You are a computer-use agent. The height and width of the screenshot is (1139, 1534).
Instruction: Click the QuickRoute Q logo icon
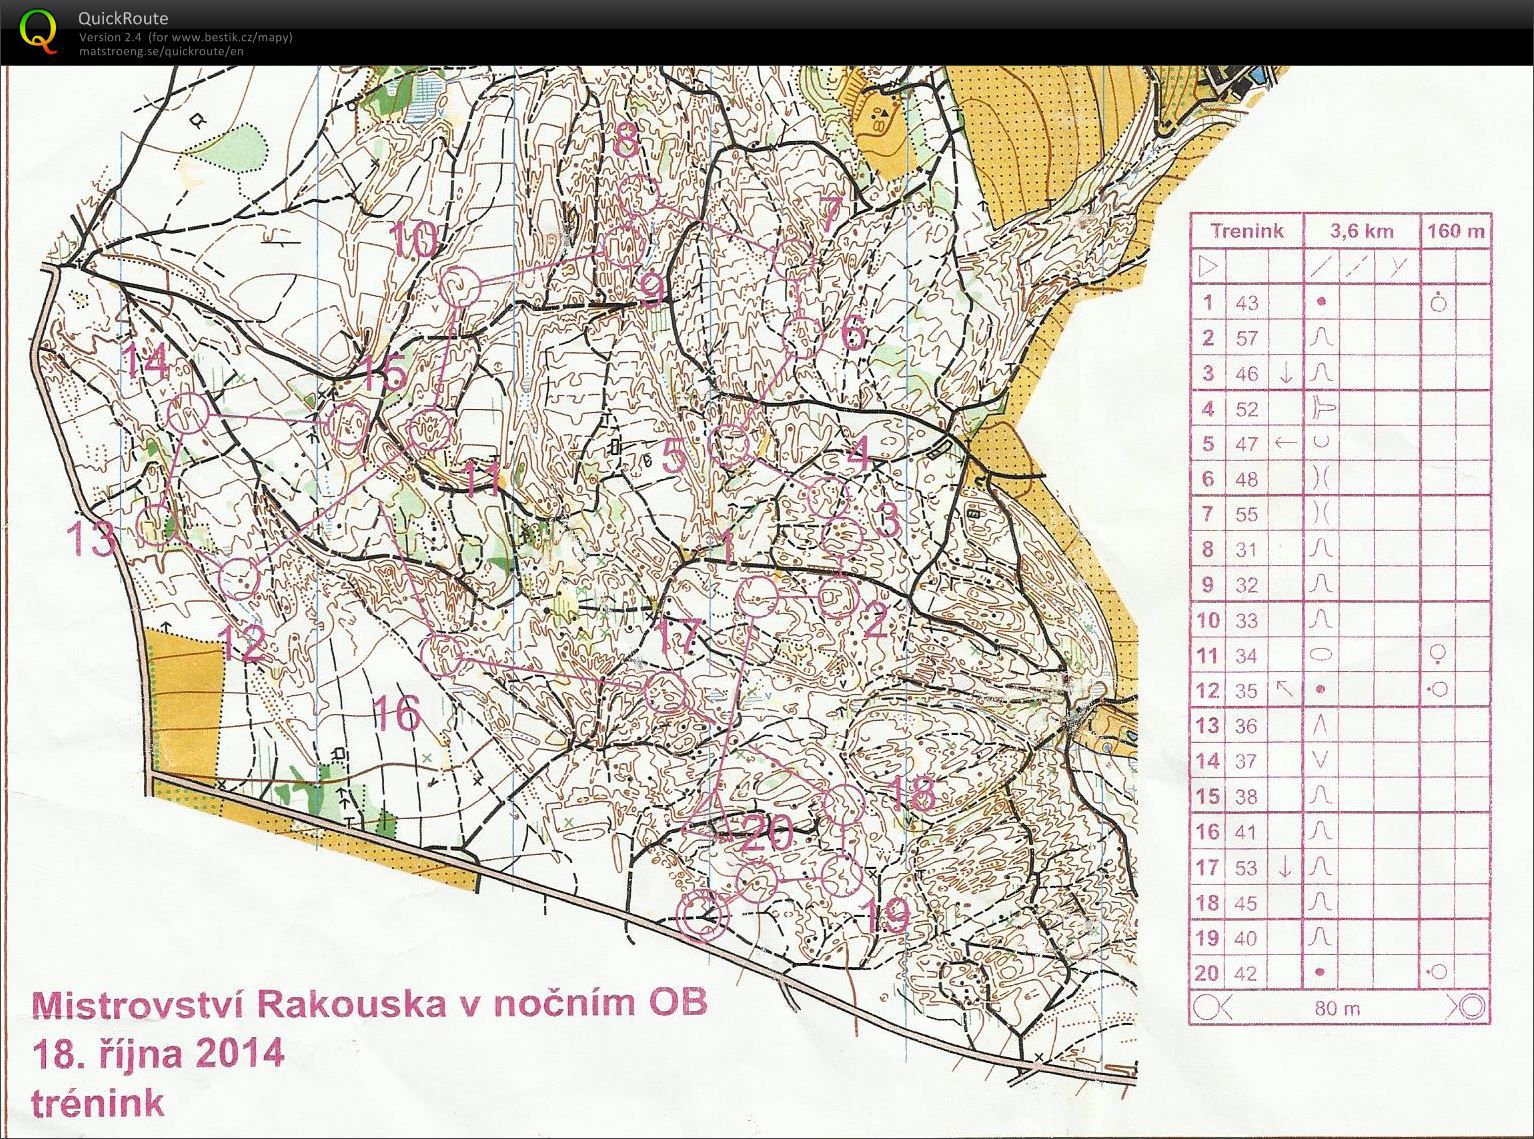[39, 30]
